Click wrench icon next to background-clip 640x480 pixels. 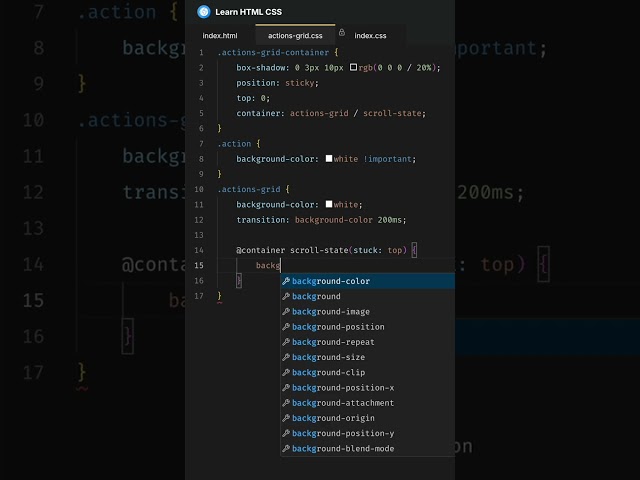point(286,372)
